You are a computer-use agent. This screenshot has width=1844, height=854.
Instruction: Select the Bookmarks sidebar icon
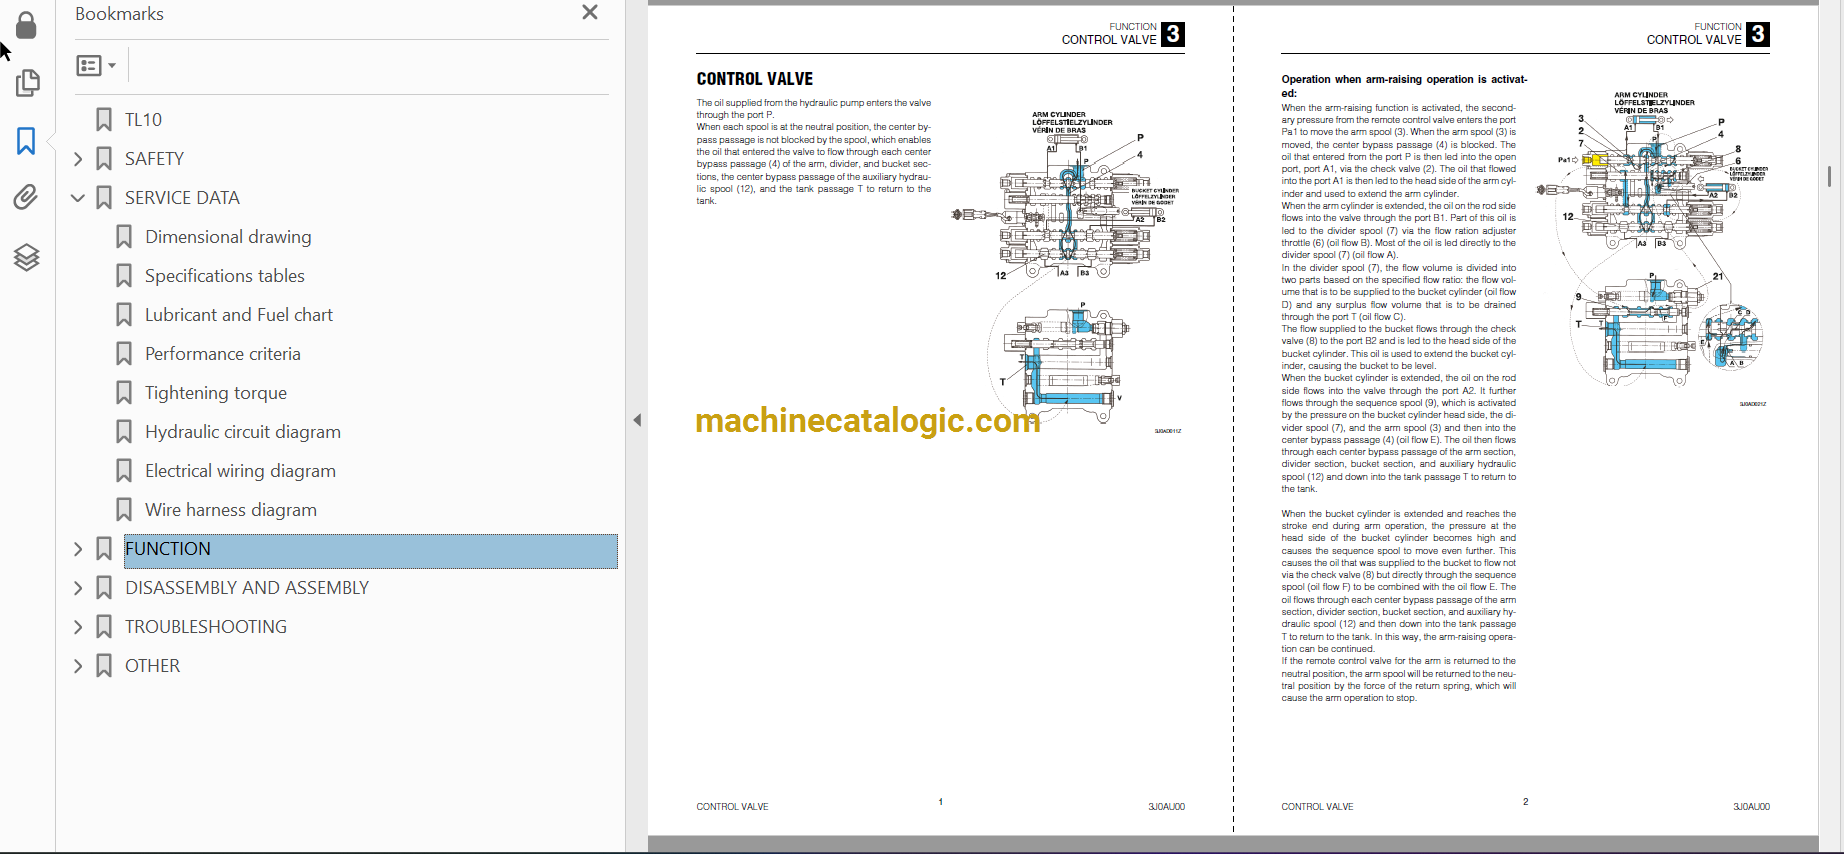27,141
